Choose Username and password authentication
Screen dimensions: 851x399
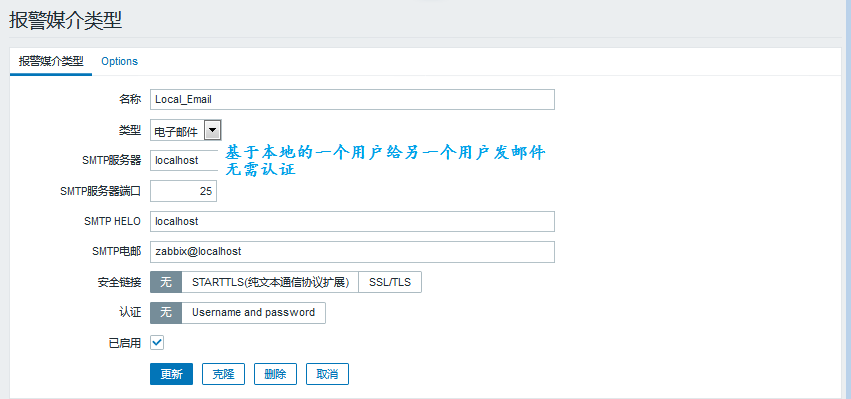click(x=253, y=313)
